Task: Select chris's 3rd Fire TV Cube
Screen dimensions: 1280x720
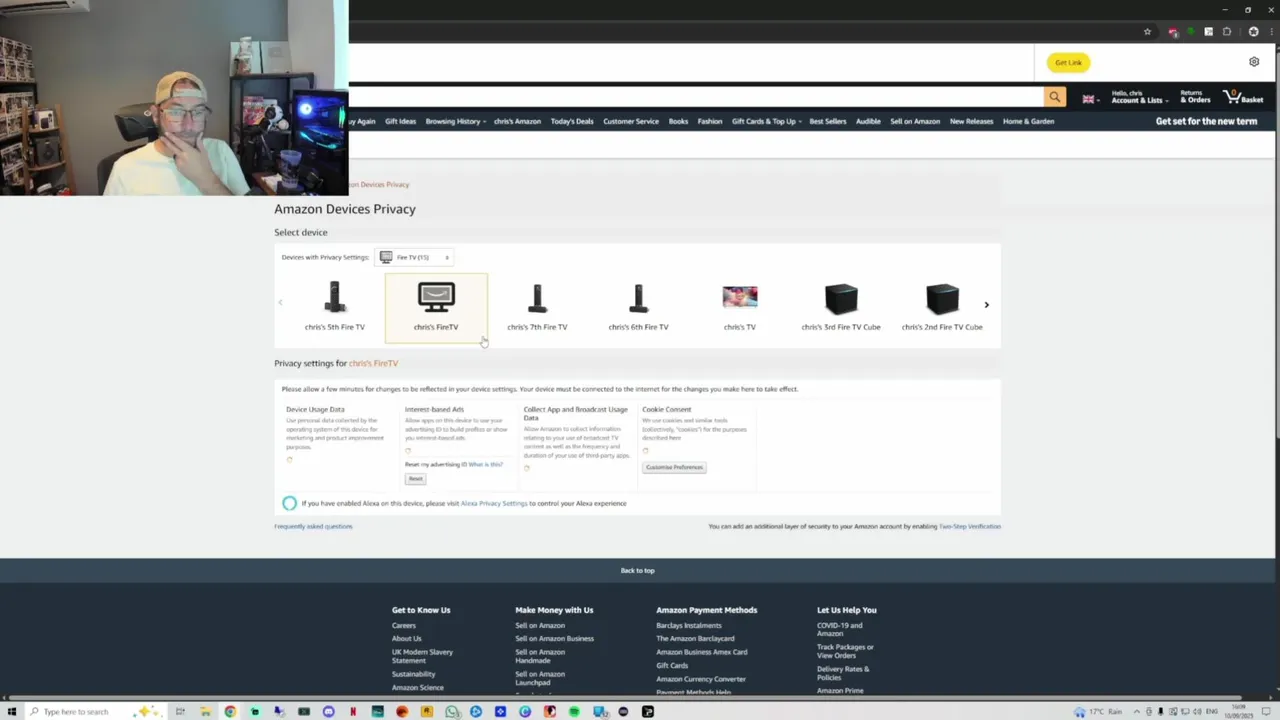Action: [x=841, y=306]
